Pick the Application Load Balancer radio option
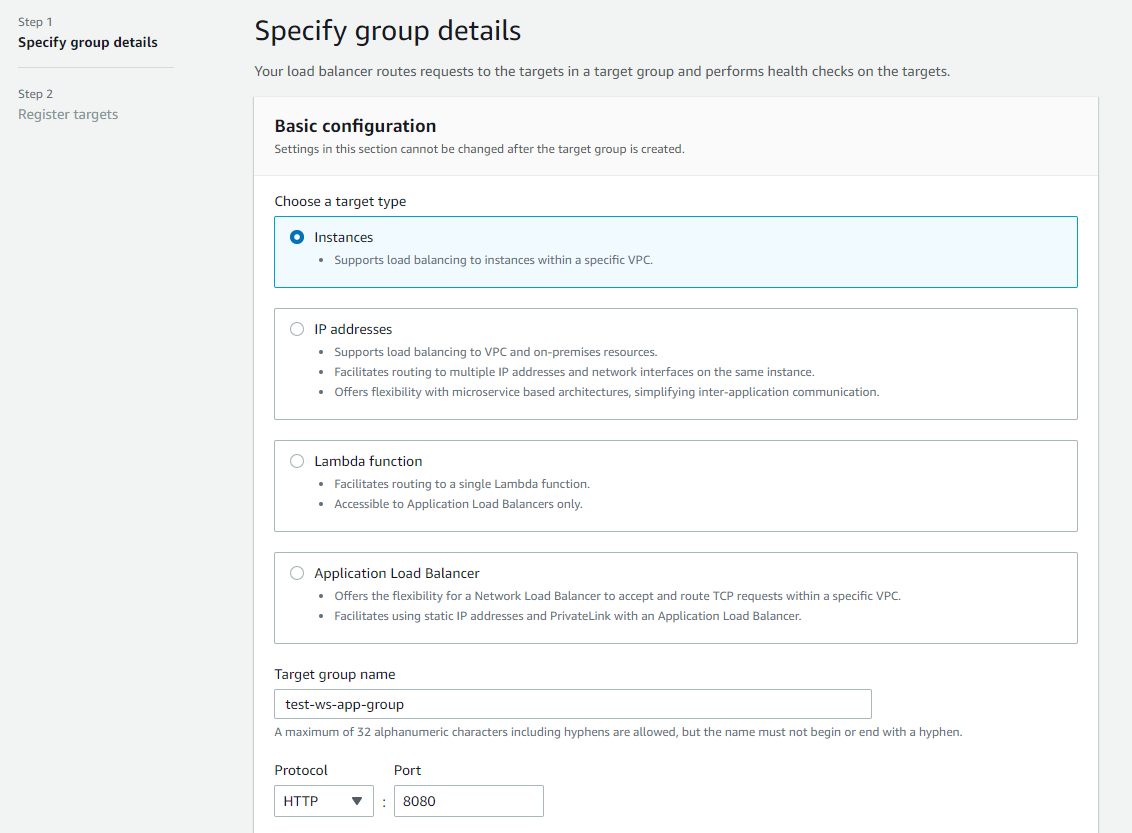 click(297, 573)
